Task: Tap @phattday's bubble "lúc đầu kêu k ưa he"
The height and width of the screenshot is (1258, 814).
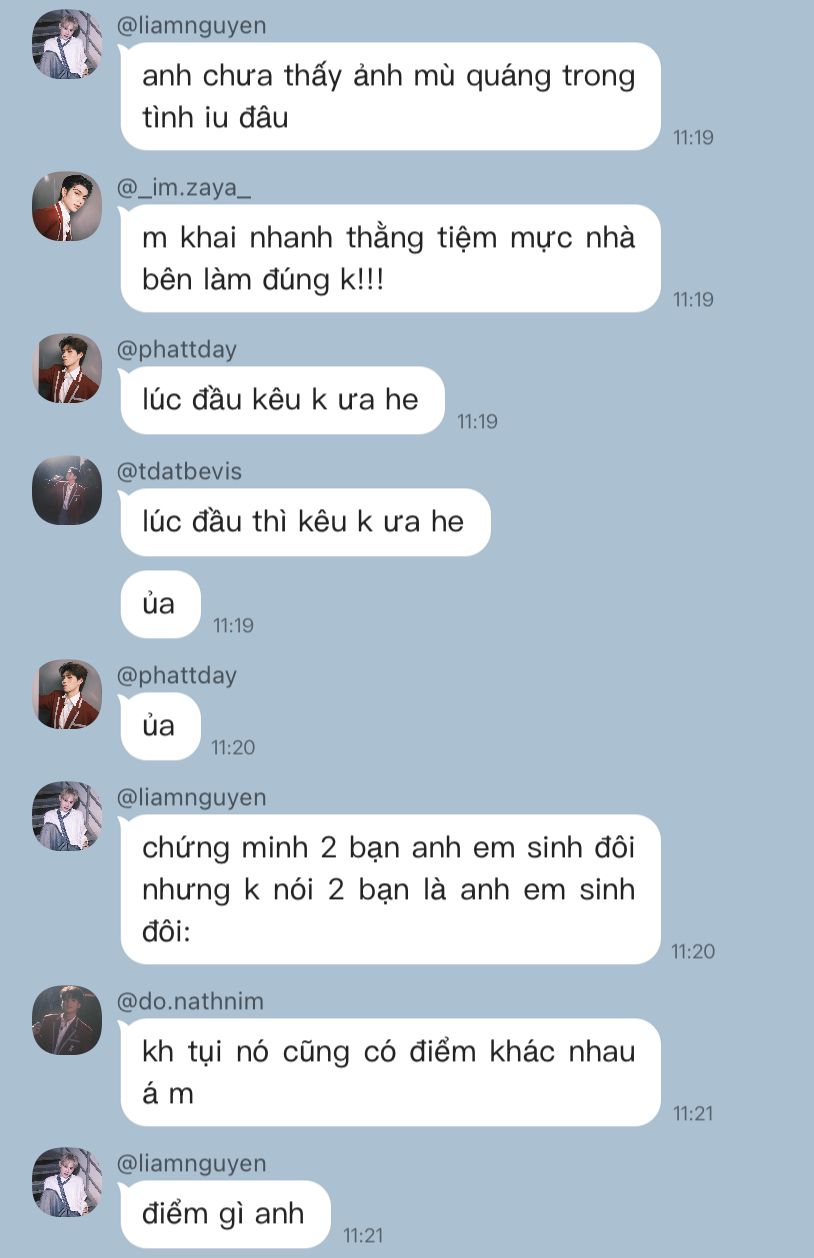Action: [282, 400]
